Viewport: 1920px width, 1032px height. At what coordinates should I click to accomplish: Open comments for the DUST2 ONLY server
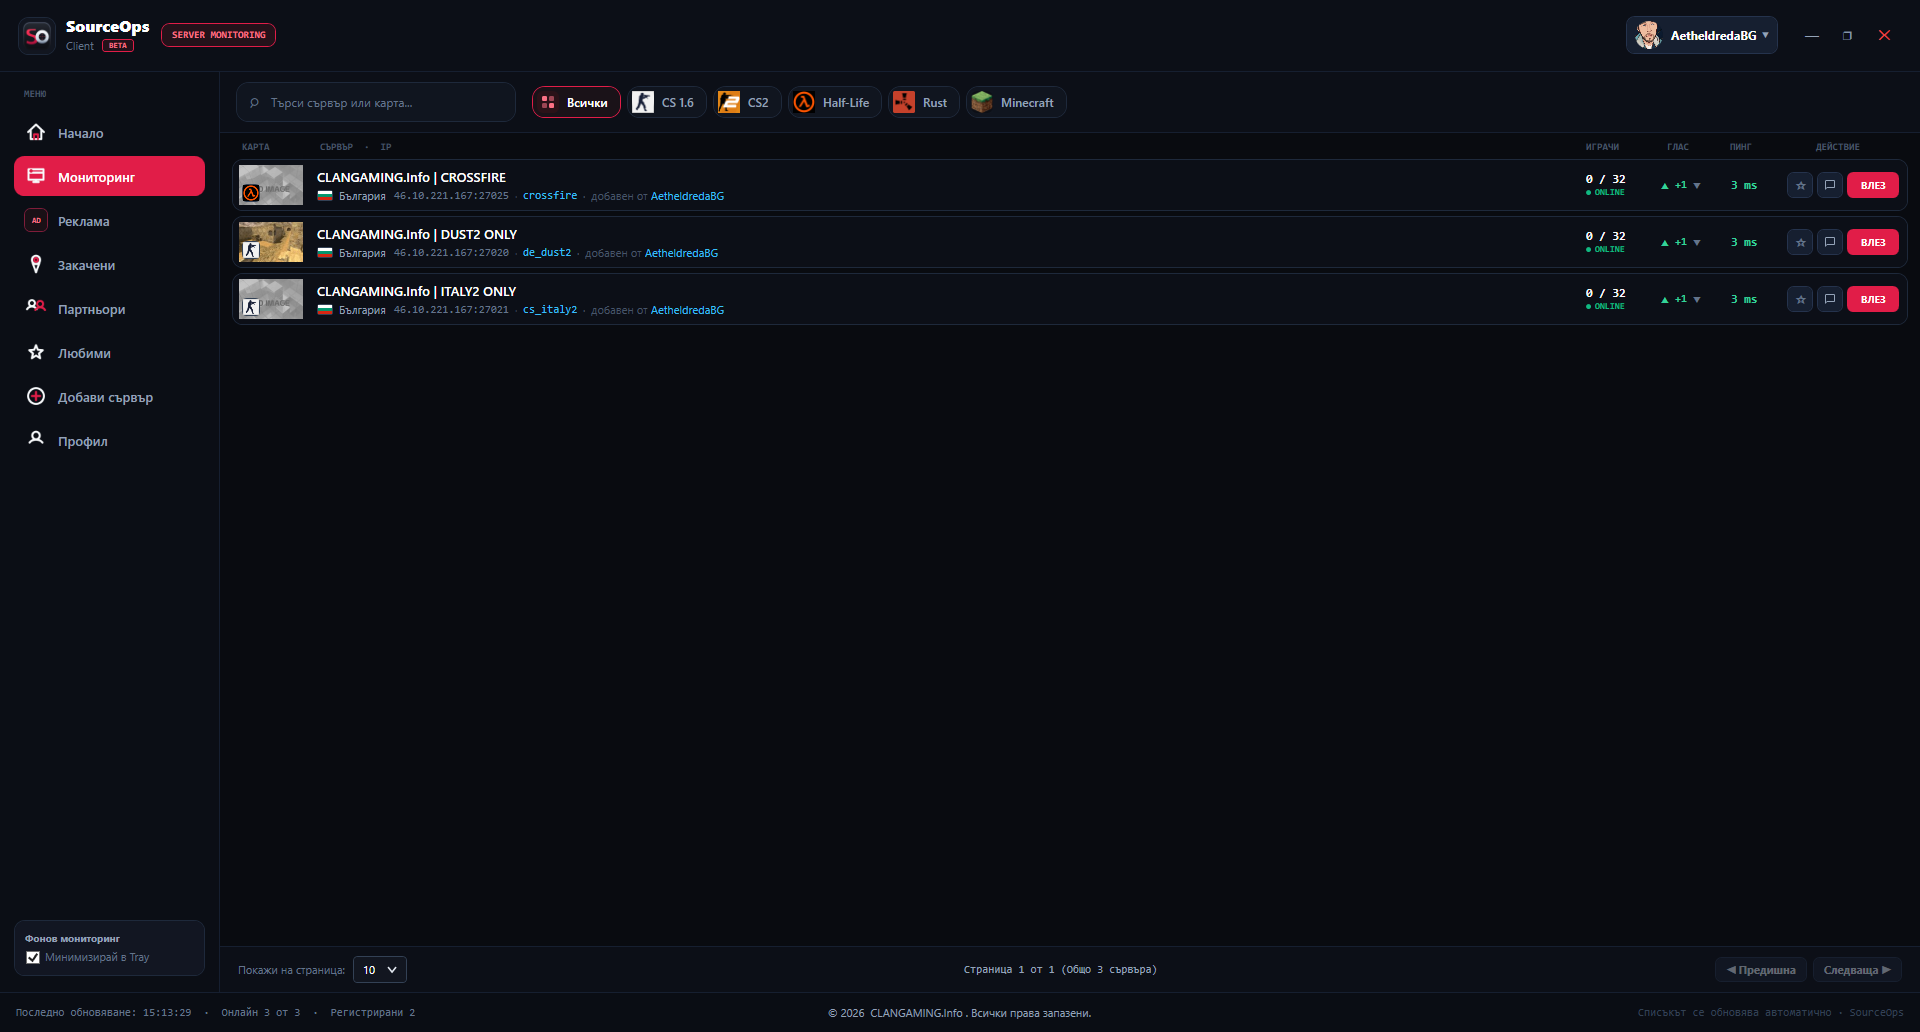pyautogui.click(x=1830, y=242)
